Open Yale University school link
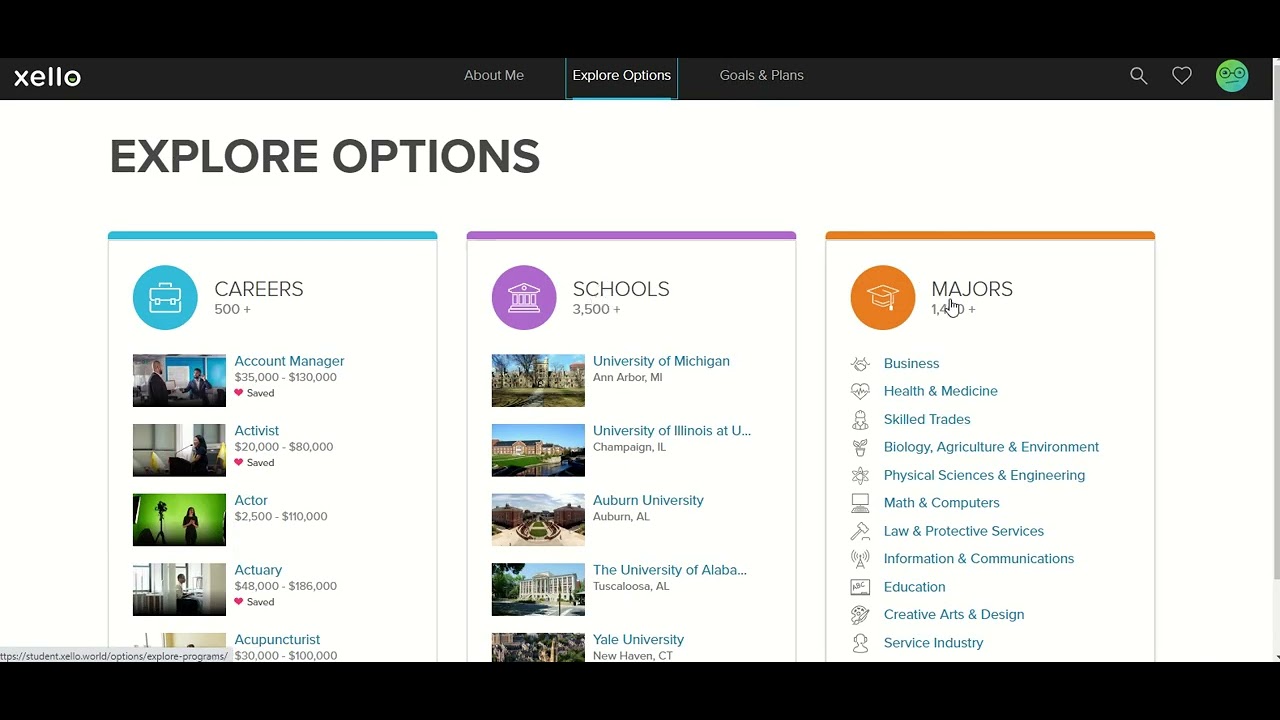1280x720 pixels. pos(638,640)
